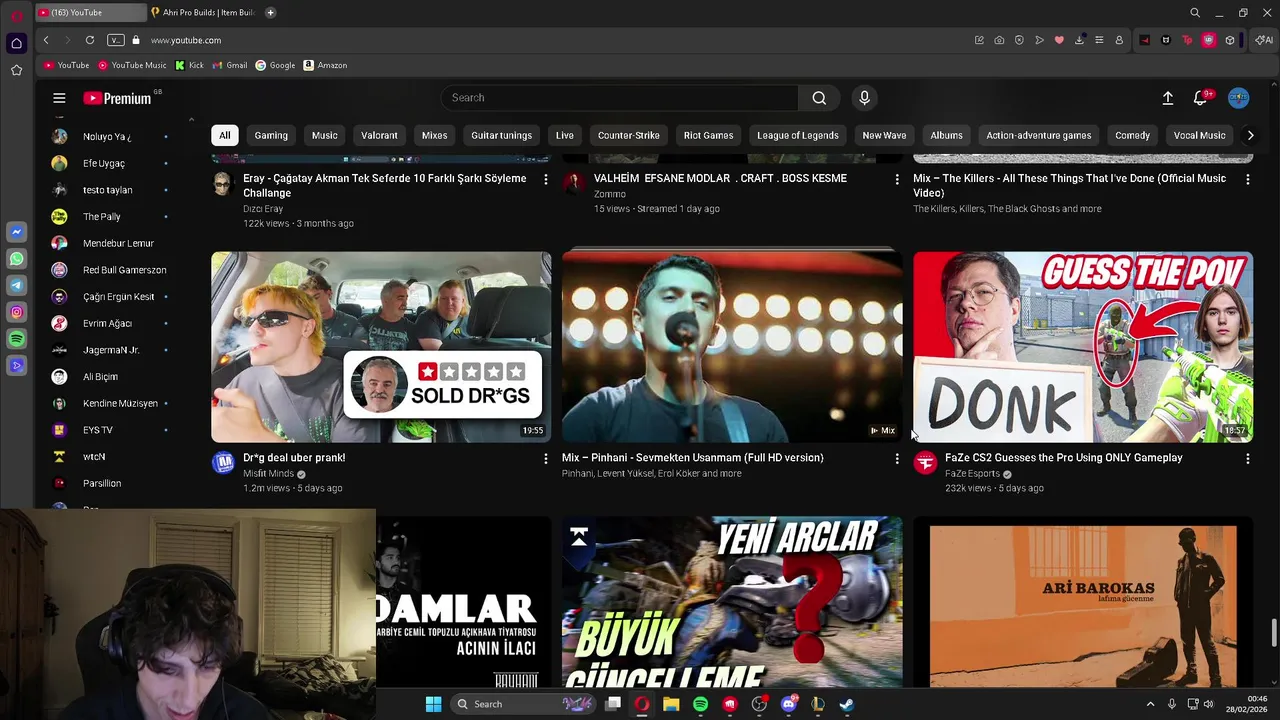
Task: Go back using the browser back arrow
Action: click(46, 40)
